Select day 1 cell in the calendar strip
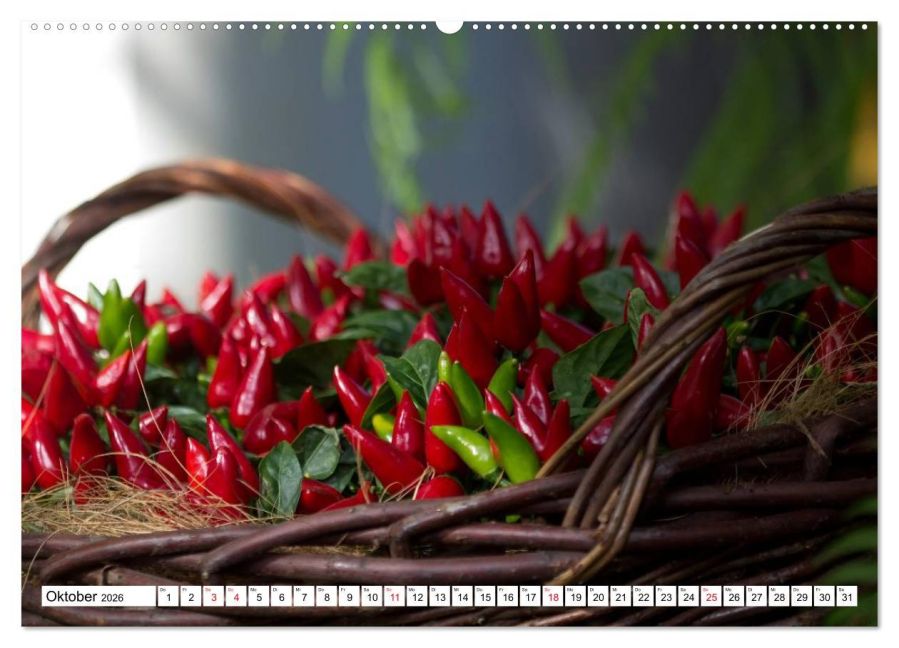The width and height of the screenshot is (899, 648). click(x=168, y=596)
